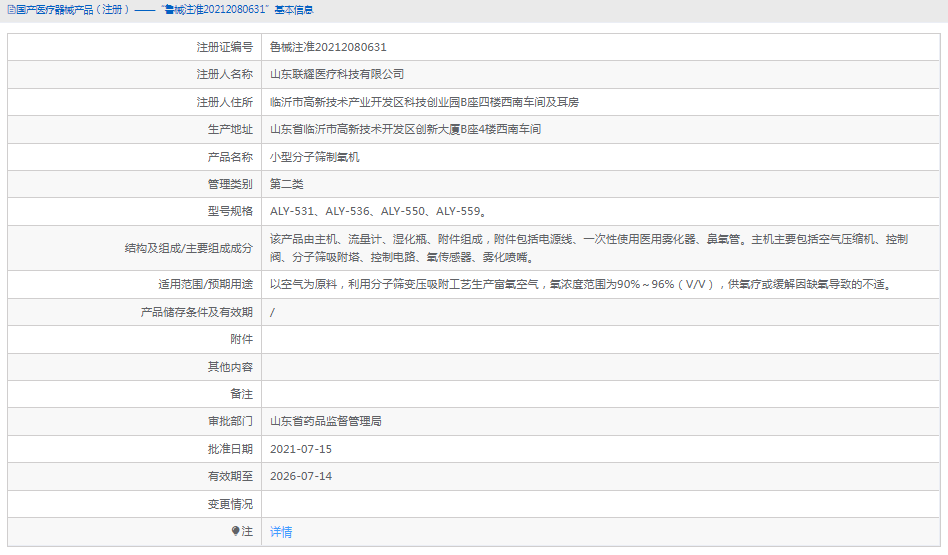Click the 结构及组成/主要组成成分 label
The width and height of the screenshot is (948, 555).
(189, 248)
